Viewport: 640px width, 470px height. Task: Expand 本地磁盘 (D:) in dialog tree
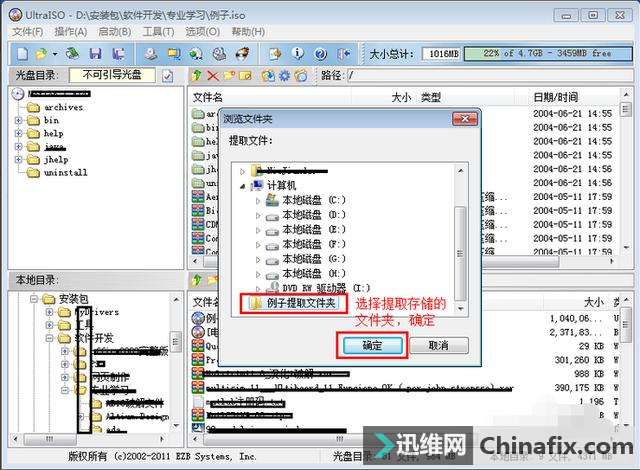pos(258,215)
